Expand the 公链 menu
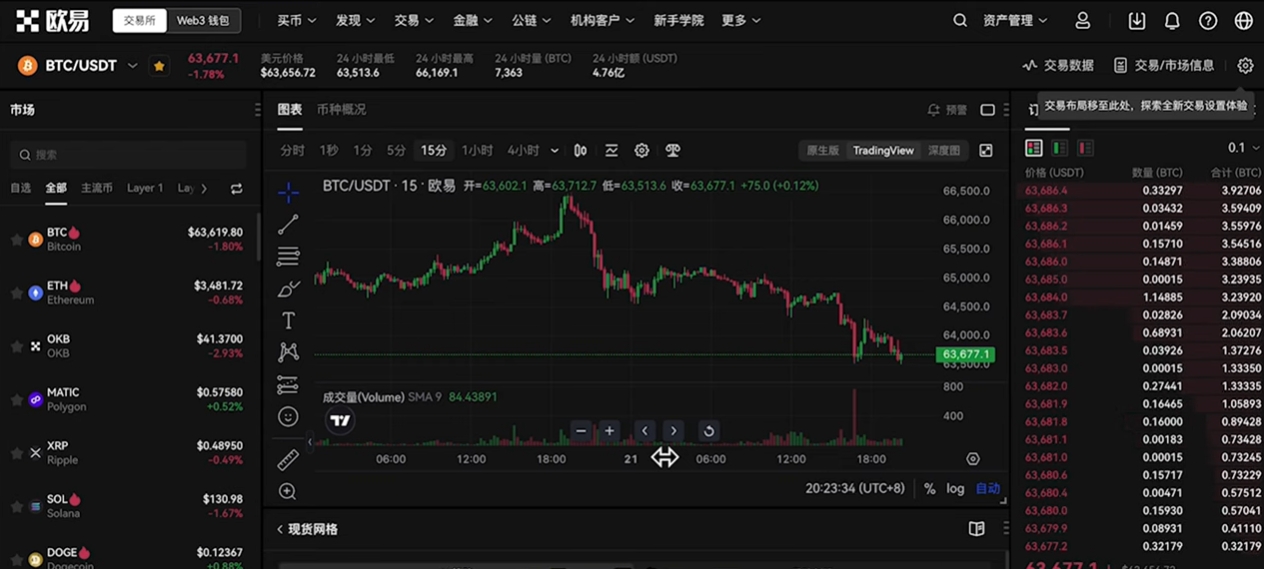 [531, 20]
